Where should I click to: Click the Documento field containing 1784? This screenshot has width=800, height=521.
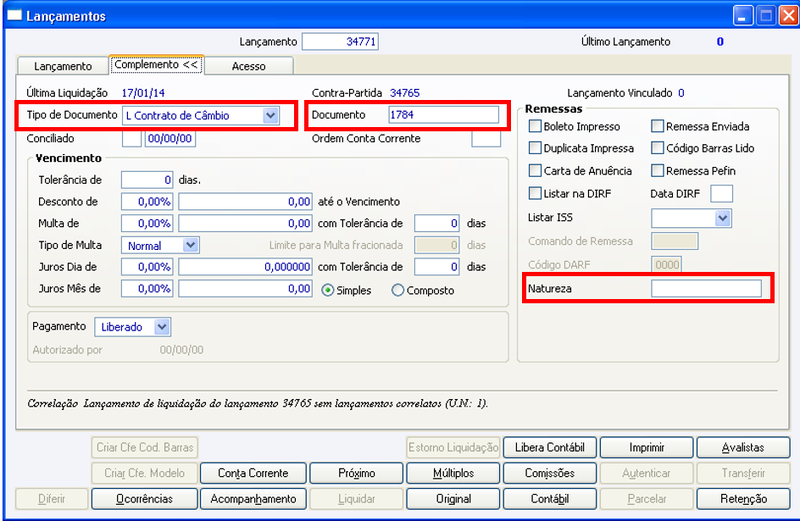click(443, 115)
